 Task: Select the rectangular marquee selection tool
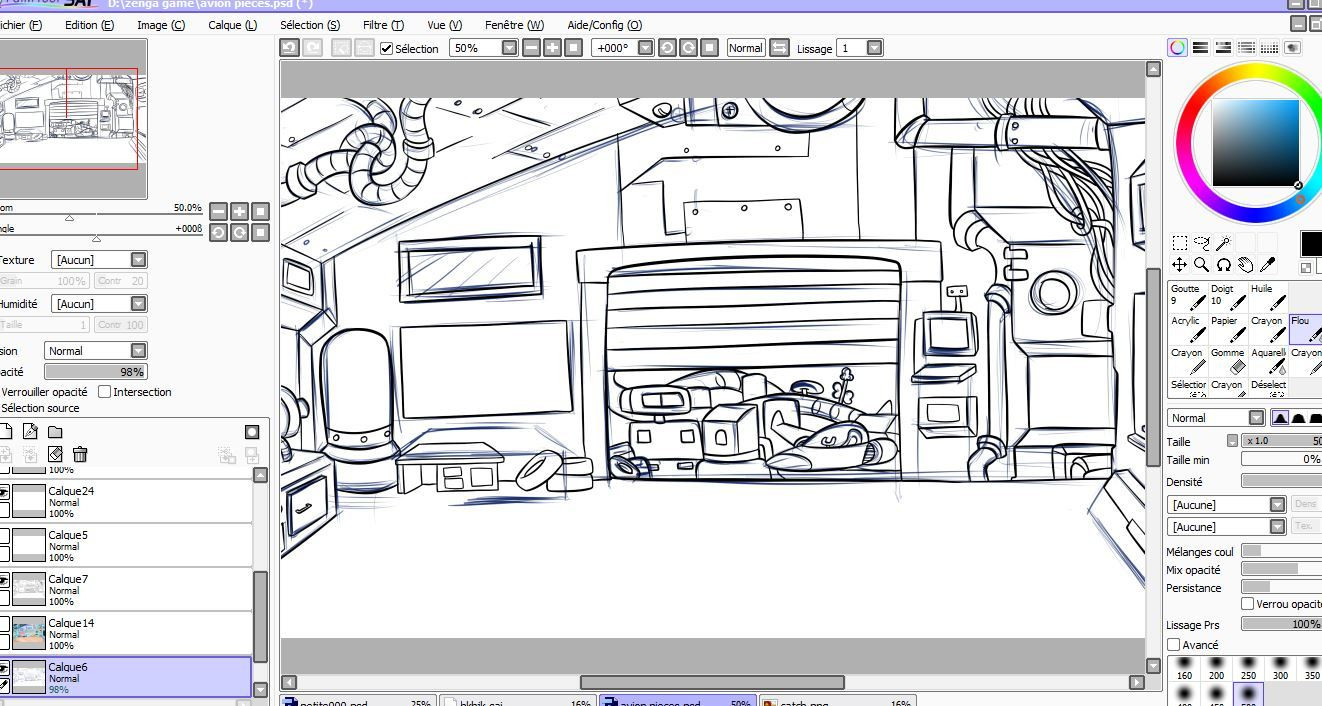coord(1180,243)
